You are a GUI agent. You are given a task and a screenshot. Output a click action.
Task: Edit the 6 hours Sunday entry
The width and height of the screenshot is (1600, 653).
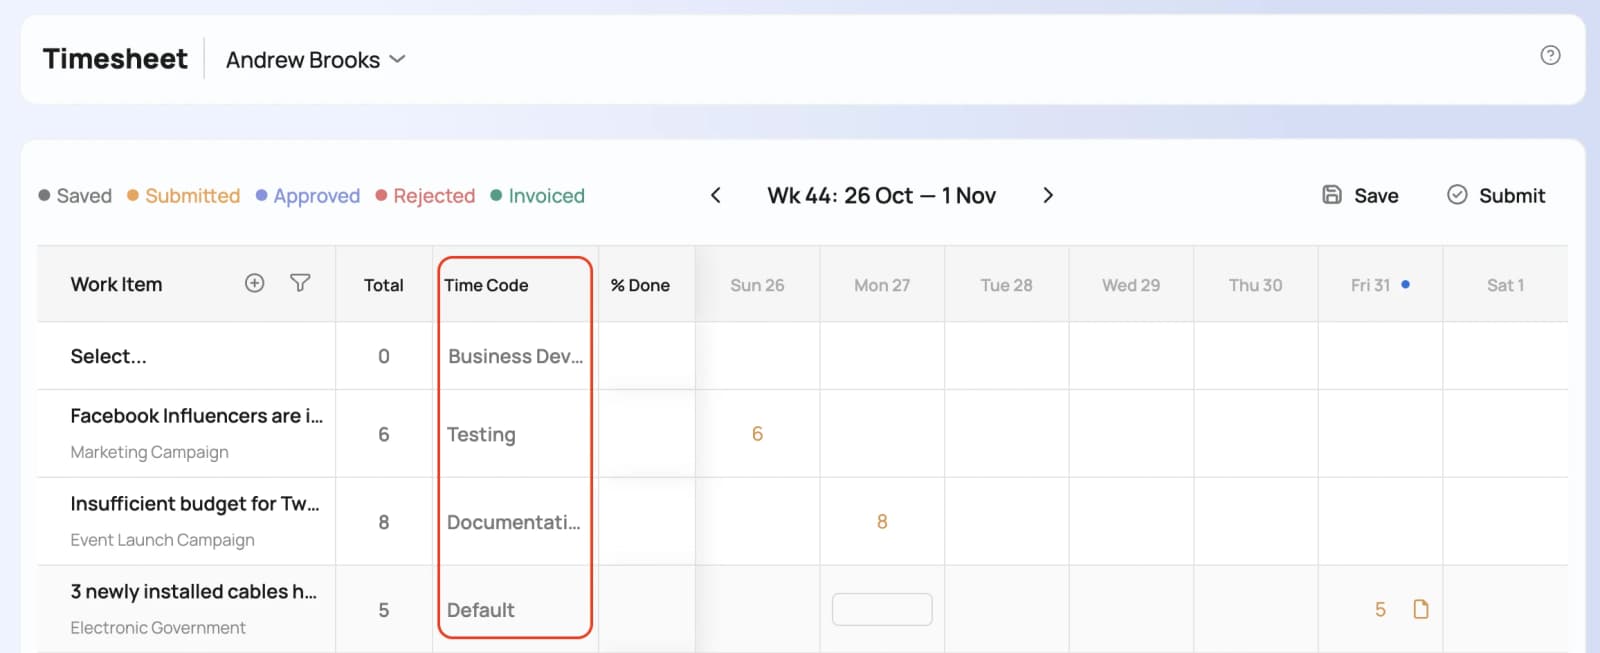(757, 434)
